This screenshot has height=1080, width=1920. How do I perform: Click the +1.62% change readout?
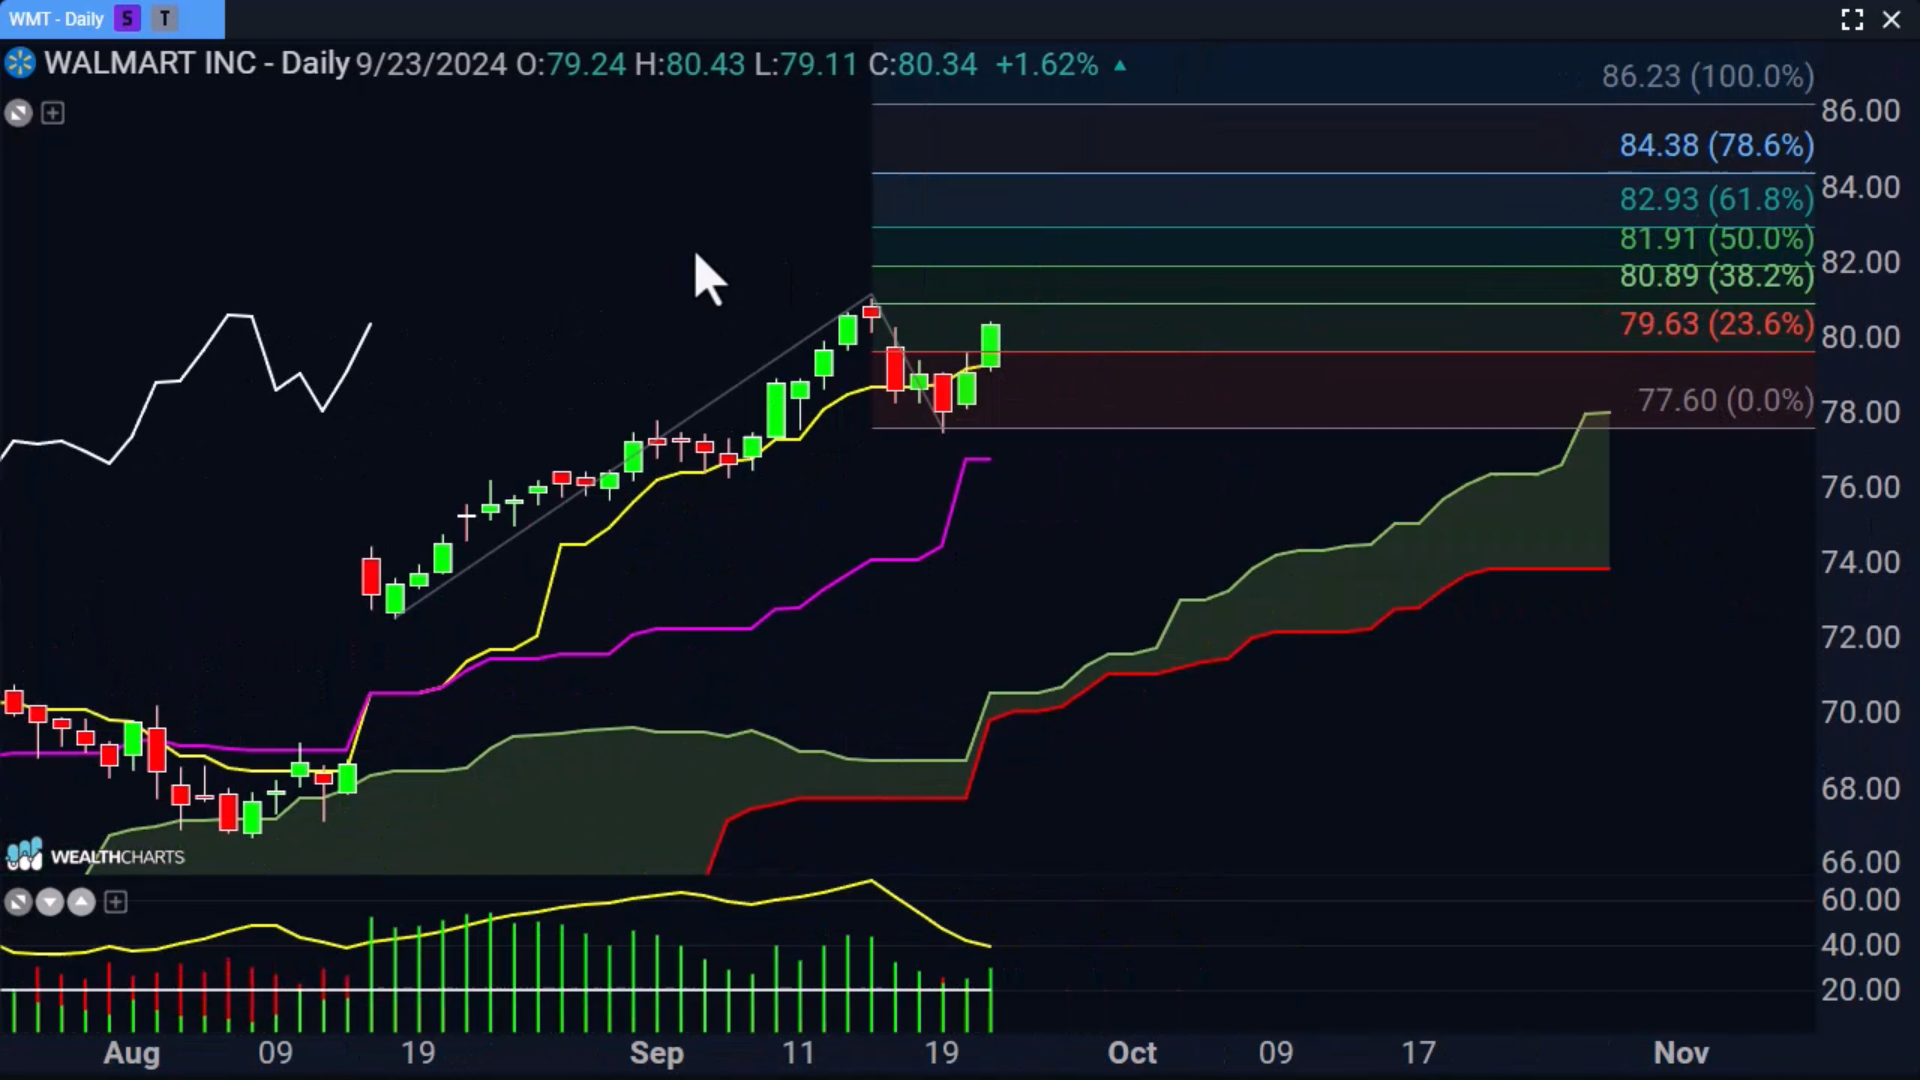[x=1047, y=64]
